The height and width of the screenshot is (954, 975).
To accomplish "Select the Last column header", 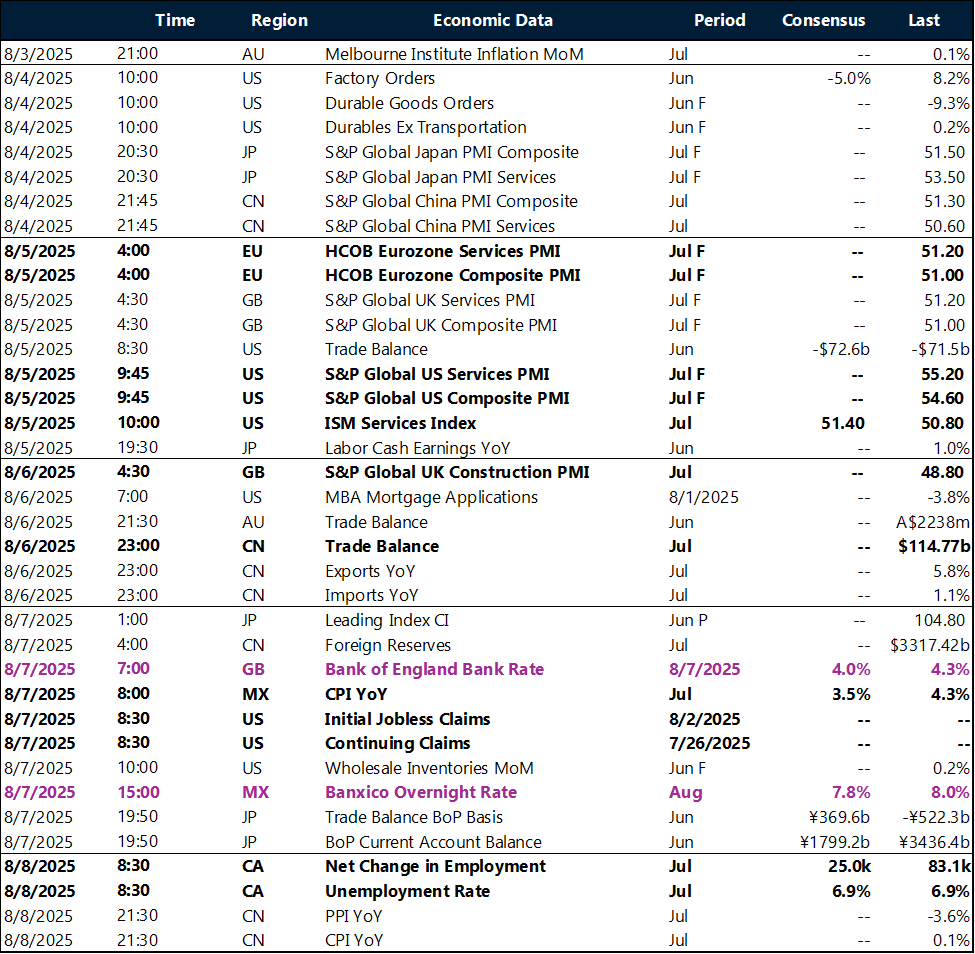I will tap(923, 20).
